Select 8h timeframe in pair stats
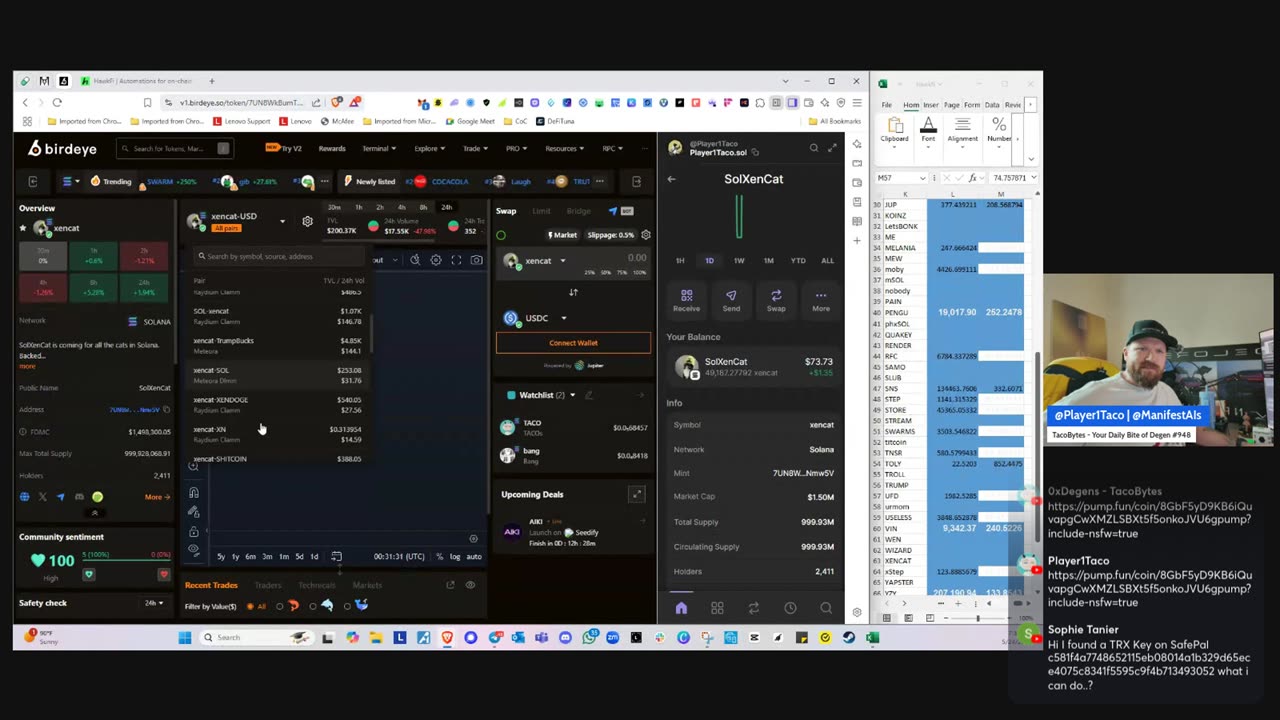Image resolution: width=1280 pixels, height=720 pixels. [423, 207]
